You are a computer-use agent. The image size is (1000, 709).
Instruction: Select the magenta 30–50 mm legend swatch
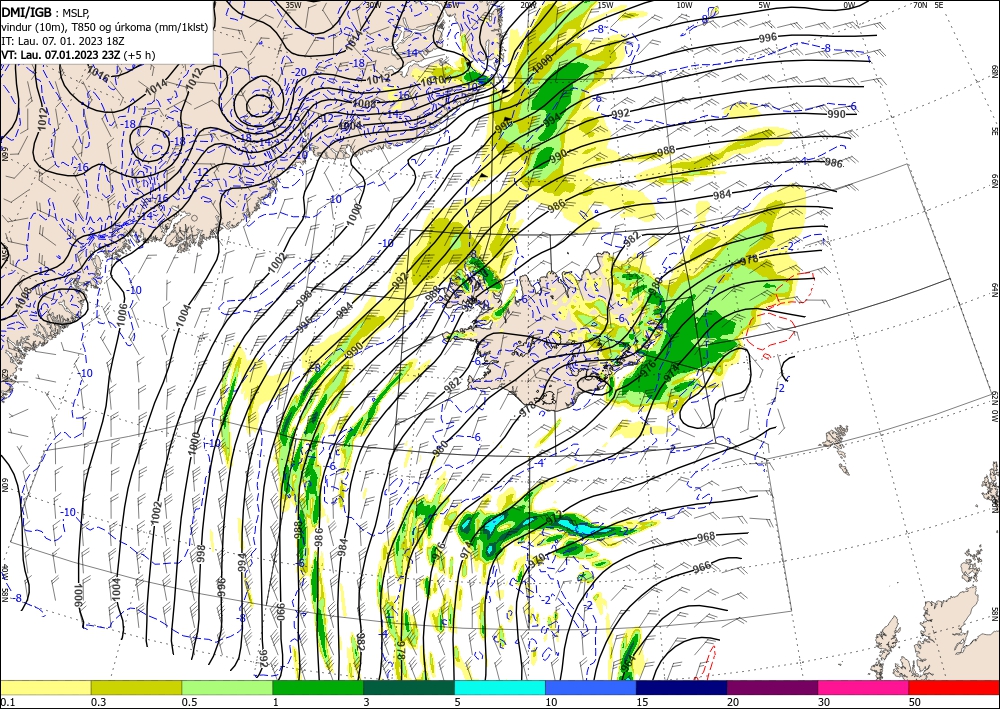(x=864, y=687)
